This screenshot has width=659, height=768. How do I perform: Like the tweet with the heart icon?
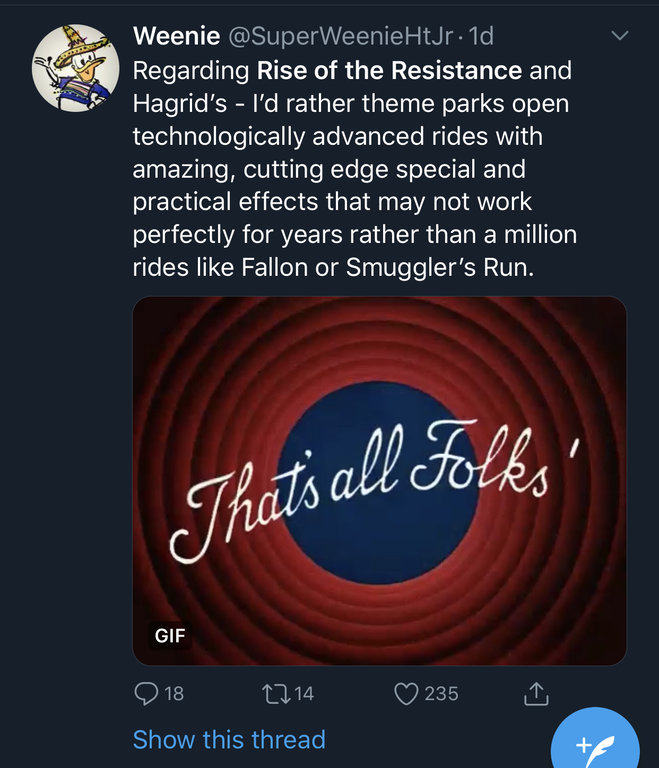405,692
